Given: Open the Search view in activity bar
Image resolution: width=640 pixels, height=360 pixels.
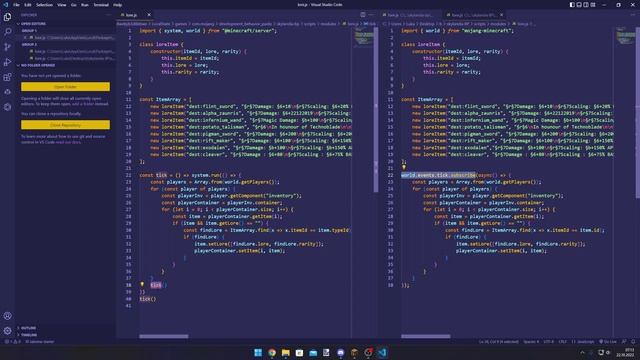Looking at the screenshot, I should point(7,32).
